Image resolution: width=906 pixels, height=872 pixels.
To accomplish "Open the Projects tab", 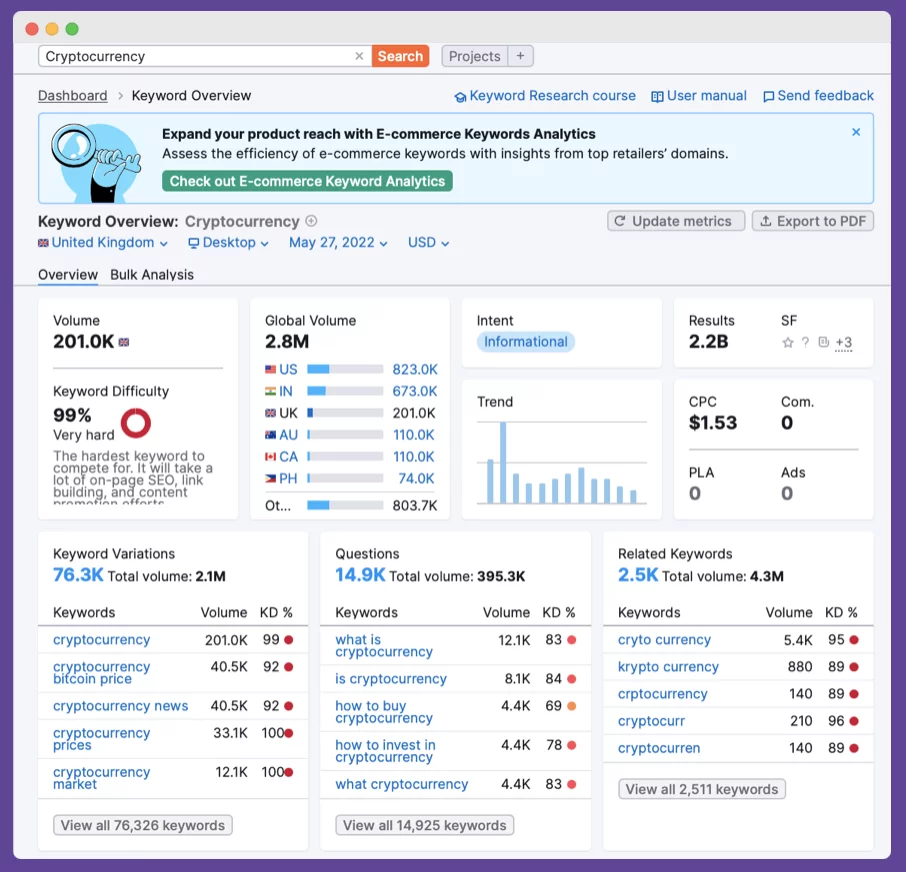I will click(x=474, y=56).
